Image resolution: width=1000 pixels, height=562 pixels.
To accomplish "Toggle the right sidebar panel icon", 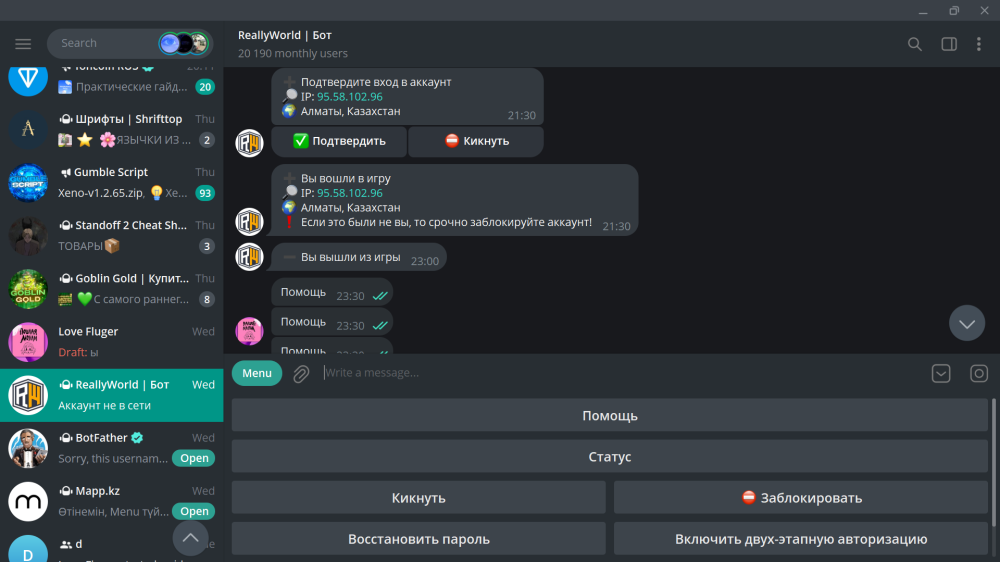I will point(949,44).
